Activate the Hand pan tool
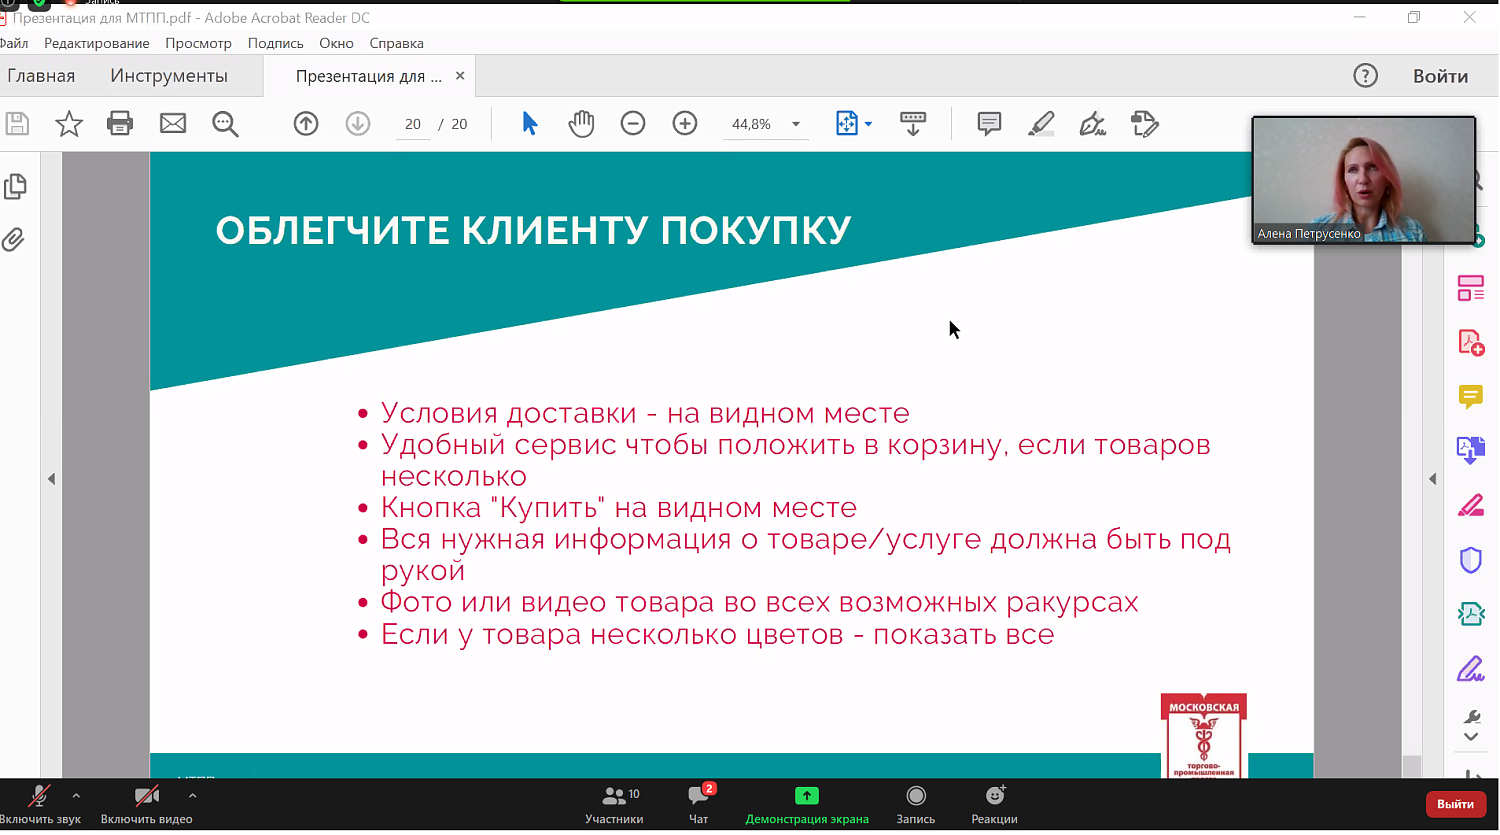 tap(581, 124)
